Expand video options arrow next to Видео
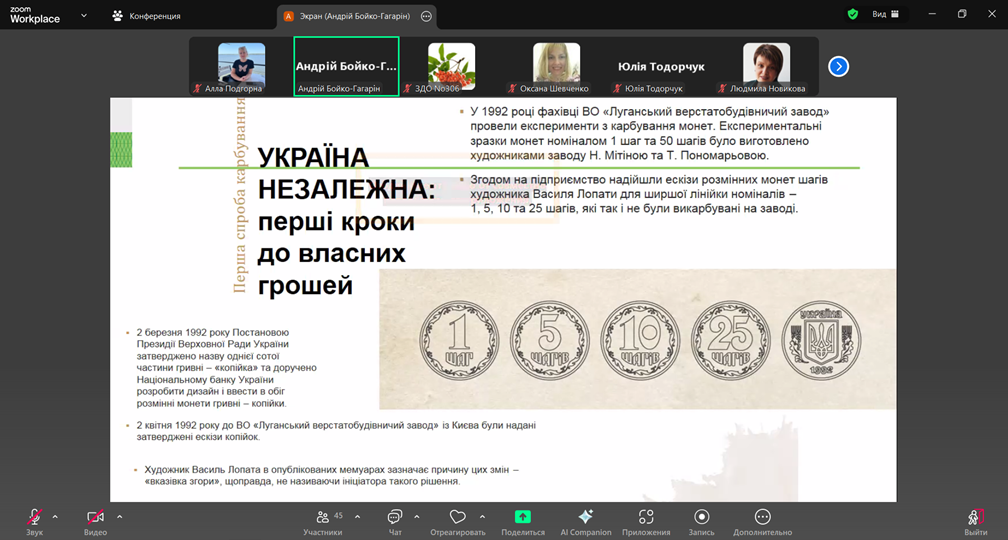The image size is (1008, 540). tap(119, 516)
